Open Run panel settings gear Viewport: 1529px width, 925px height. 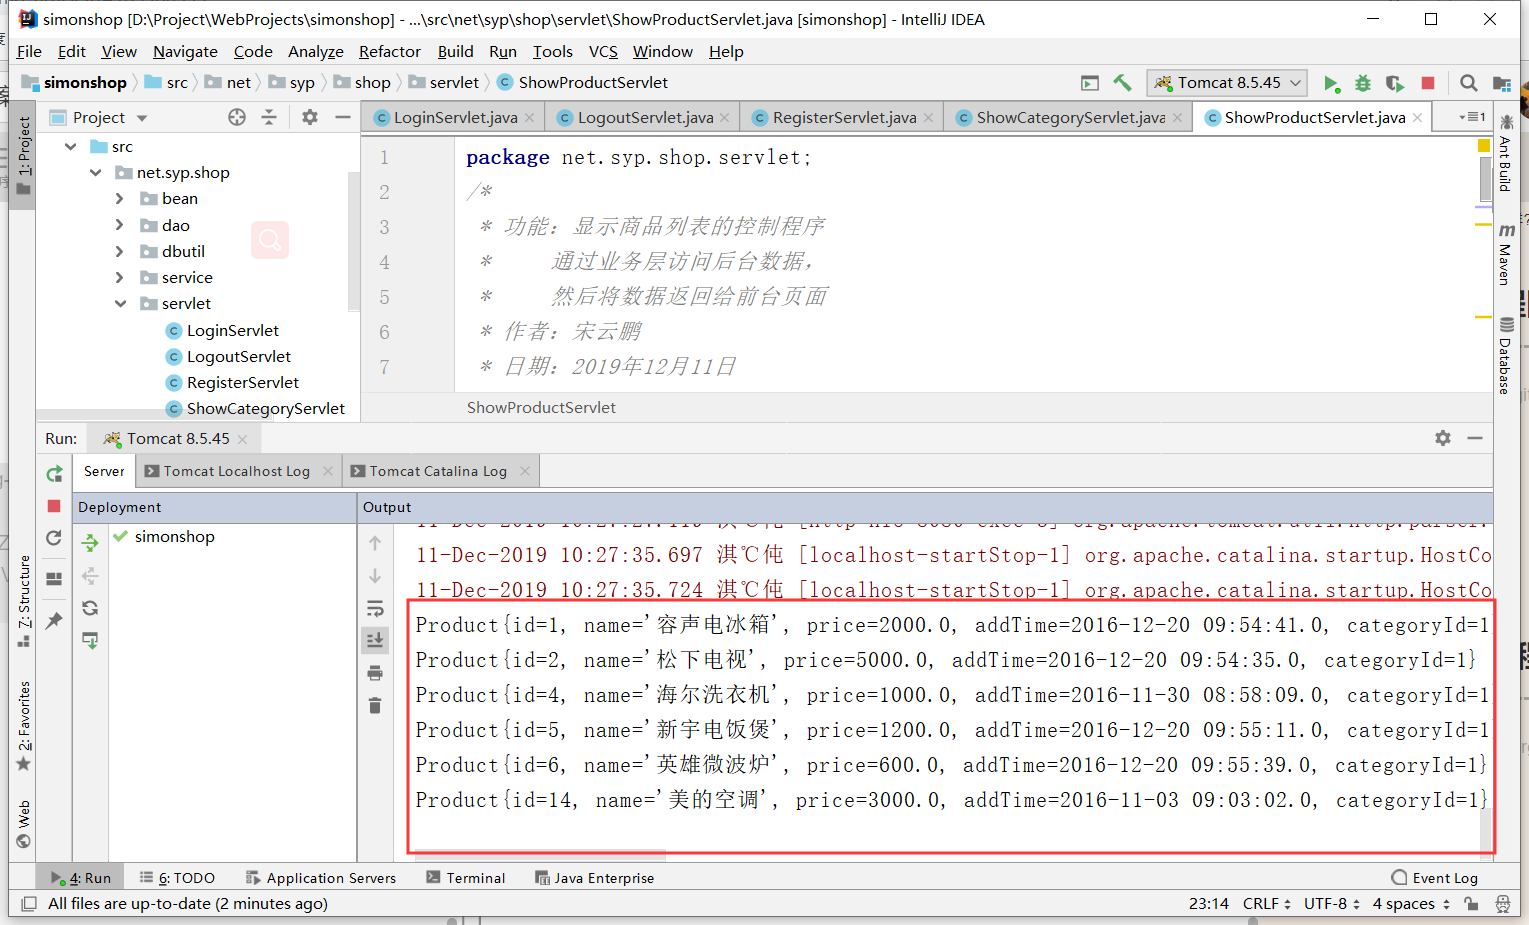point(1442,438)
